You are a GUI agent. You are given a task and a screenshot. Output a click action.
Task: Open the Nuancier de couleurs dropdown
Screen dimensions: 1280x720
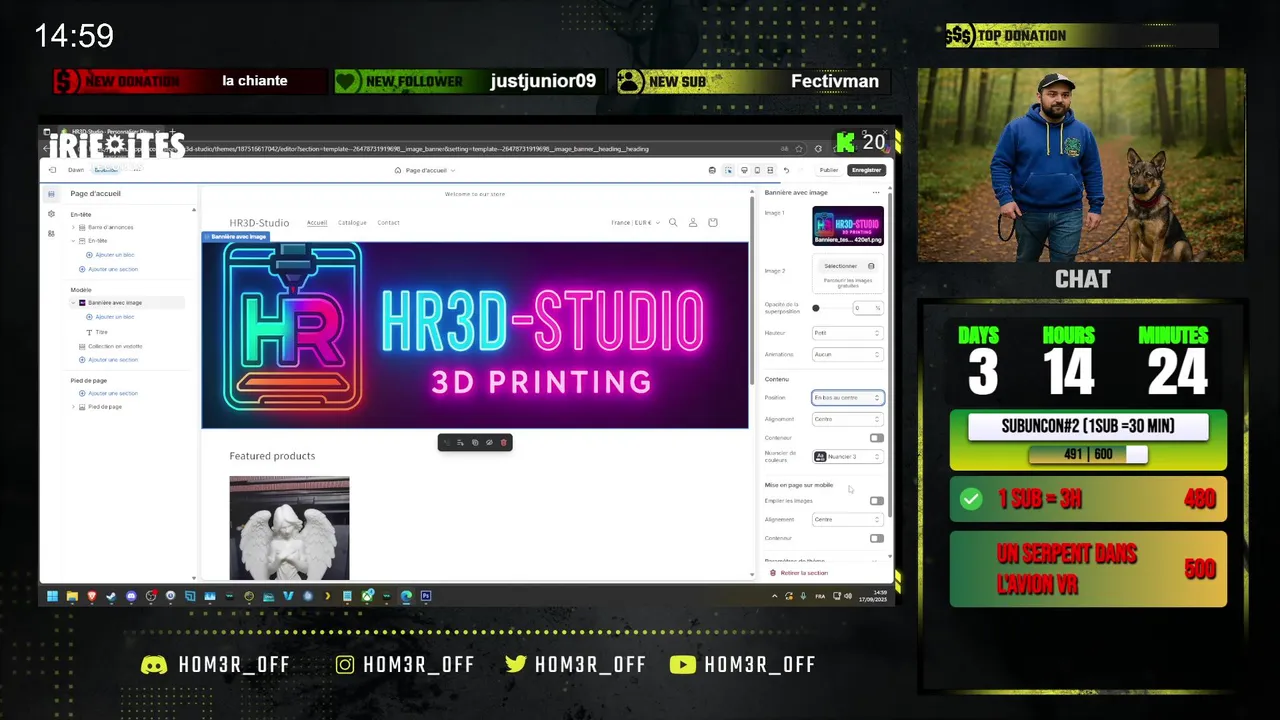click(x=848, y=457)
